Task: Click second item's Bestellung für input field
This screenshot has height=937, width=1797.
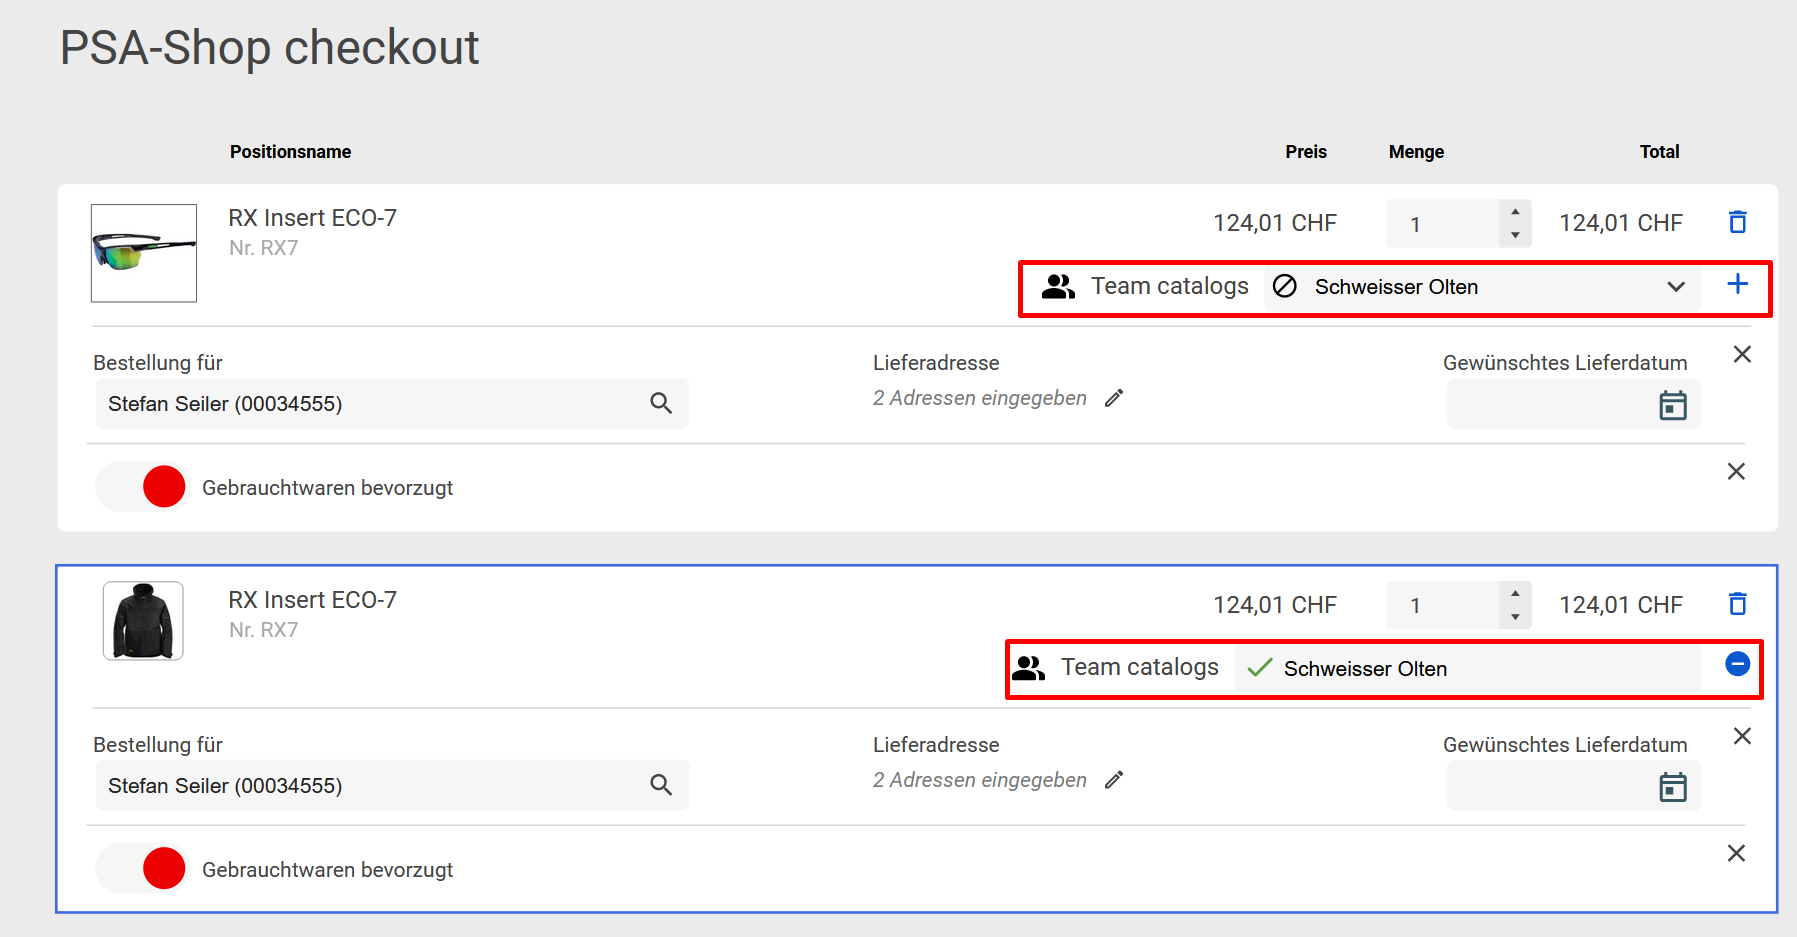Action: [370, 786]
